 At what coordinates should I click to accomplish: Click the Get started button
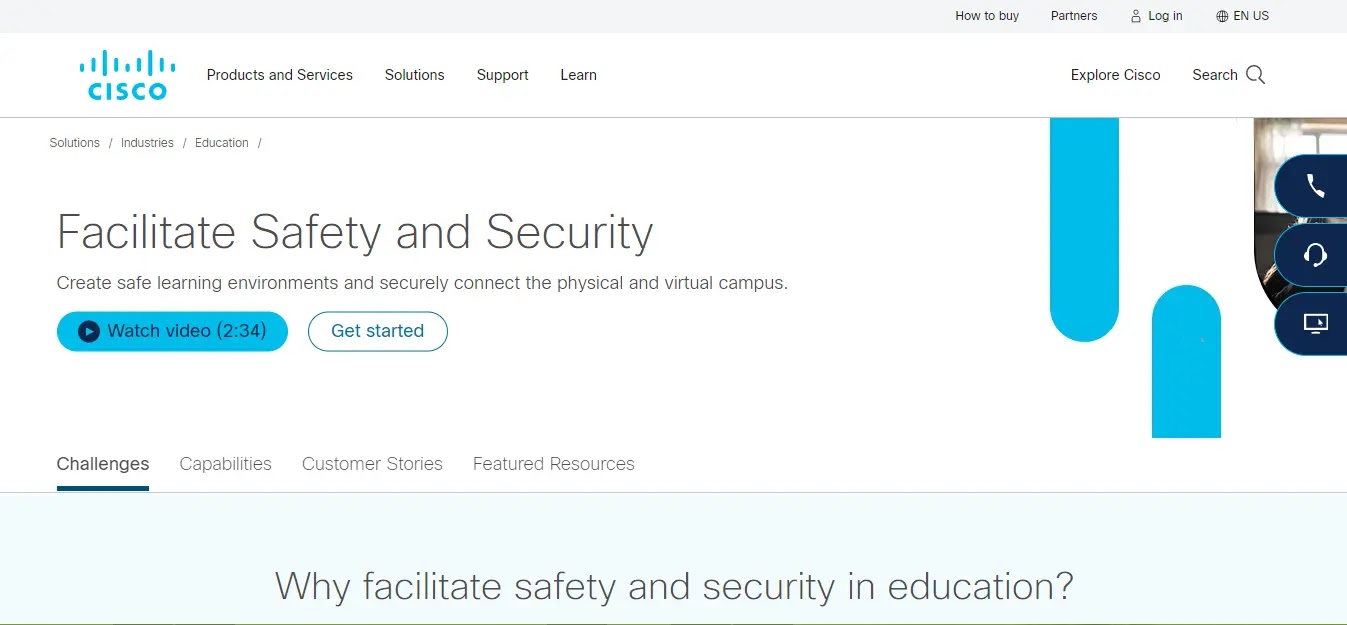click(377, 331)
